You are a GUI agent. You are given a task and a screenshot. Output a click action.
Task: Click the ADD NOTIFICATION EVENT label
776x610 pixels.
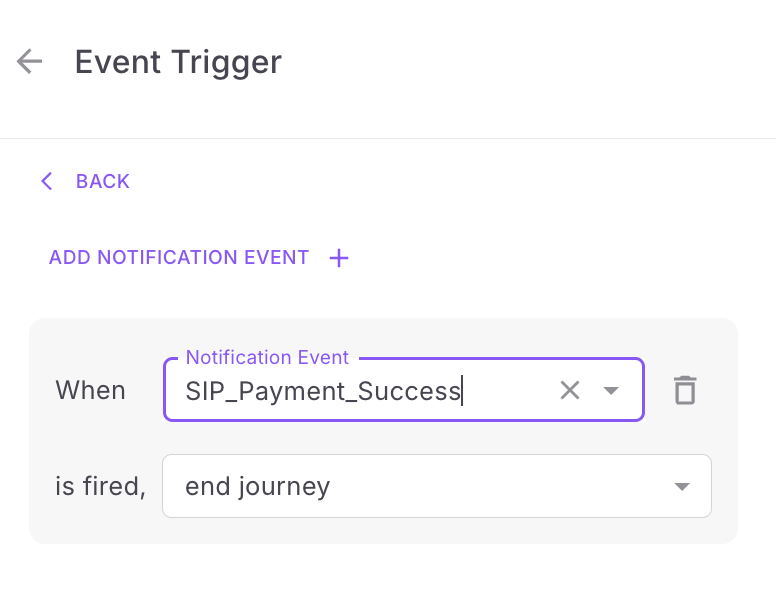179,258
